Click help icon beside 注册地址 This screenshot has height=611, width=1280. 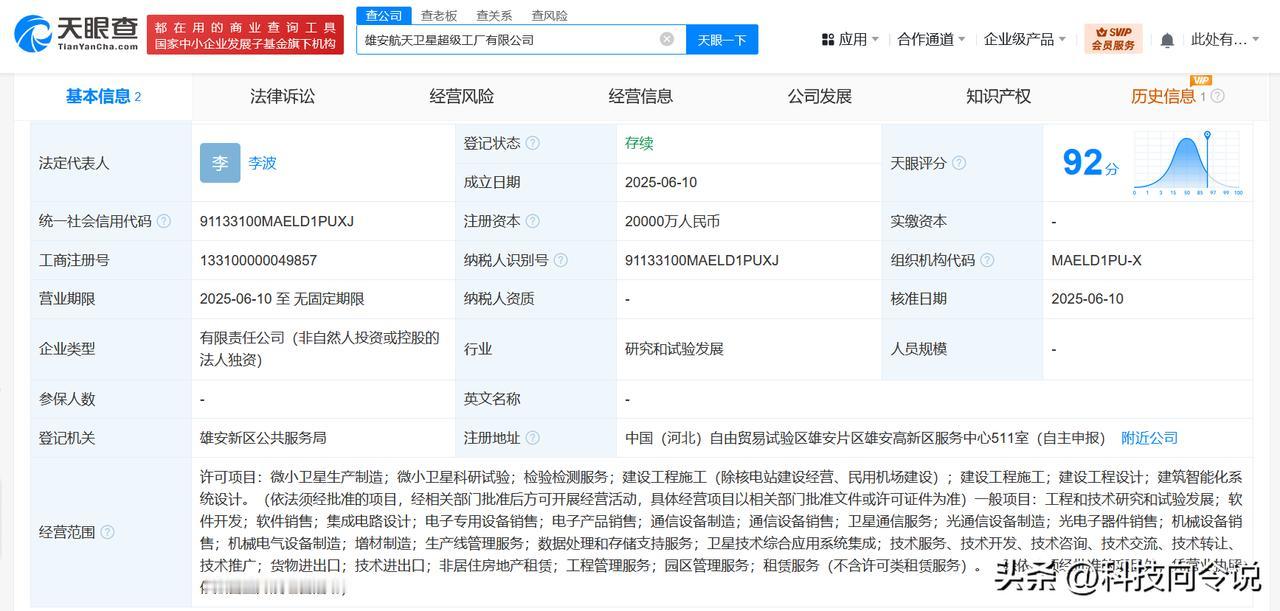533,438
